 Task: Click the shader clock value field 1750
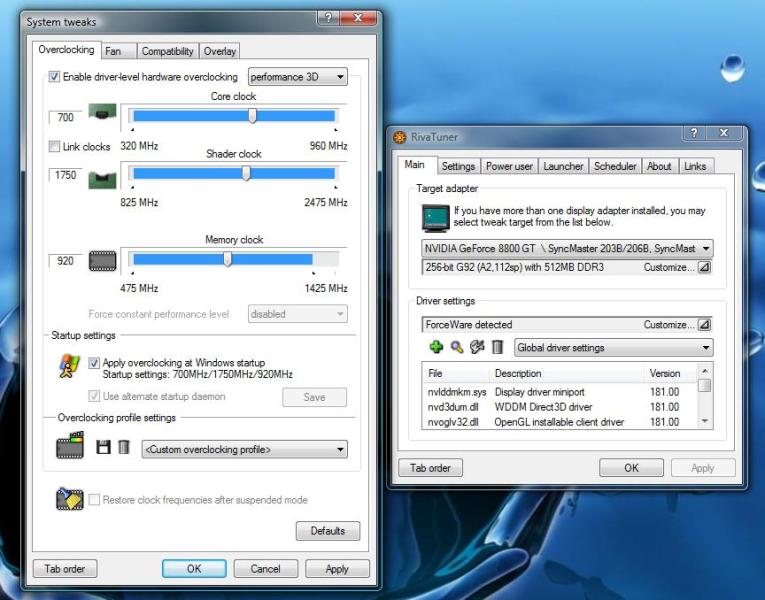(x=65, y=175)
